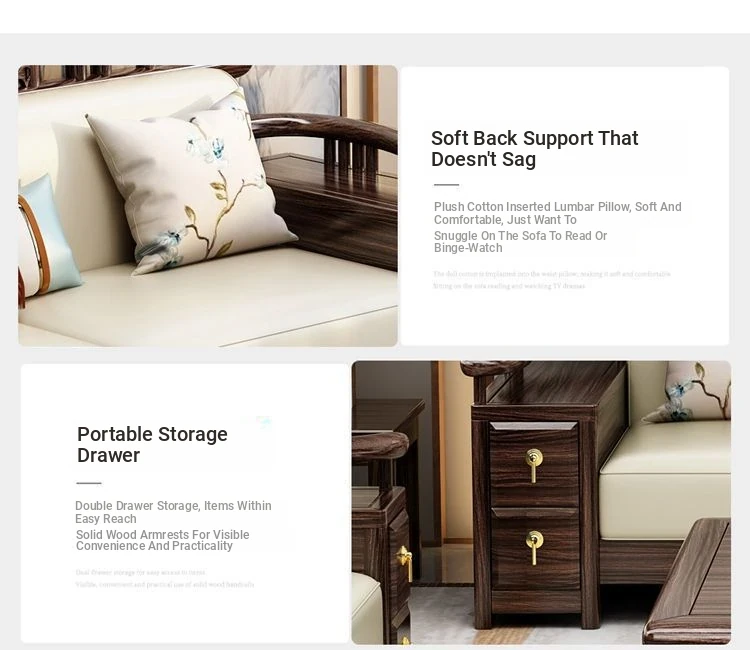Select the 'Soft Back Support That Doesn't Sag' heading
Viewport: 750px width, 650px height.
[x=534, y=149]
